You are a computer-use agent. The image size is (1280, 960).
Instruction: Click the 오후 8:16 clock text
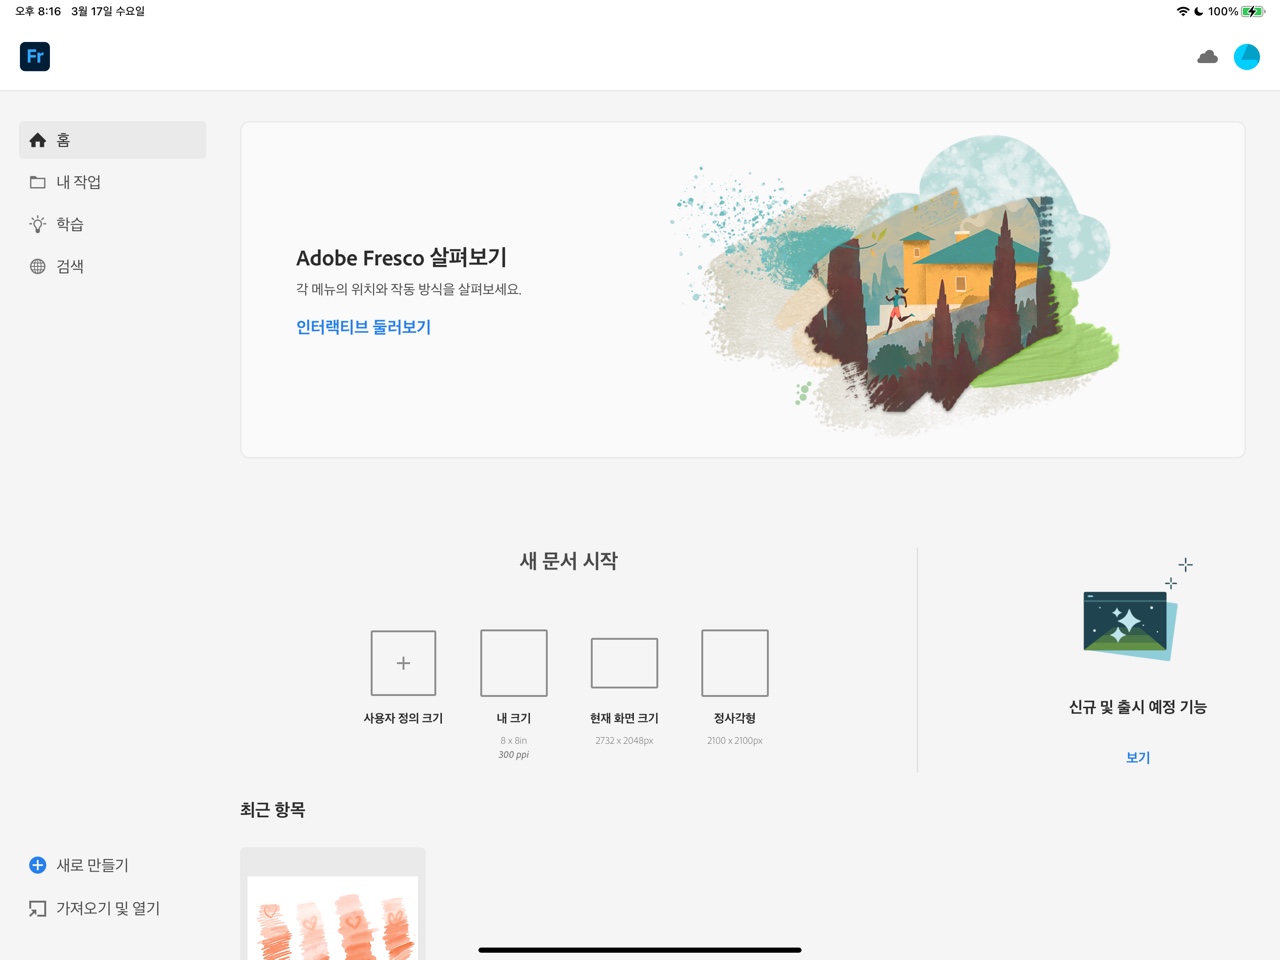point(38,11)
